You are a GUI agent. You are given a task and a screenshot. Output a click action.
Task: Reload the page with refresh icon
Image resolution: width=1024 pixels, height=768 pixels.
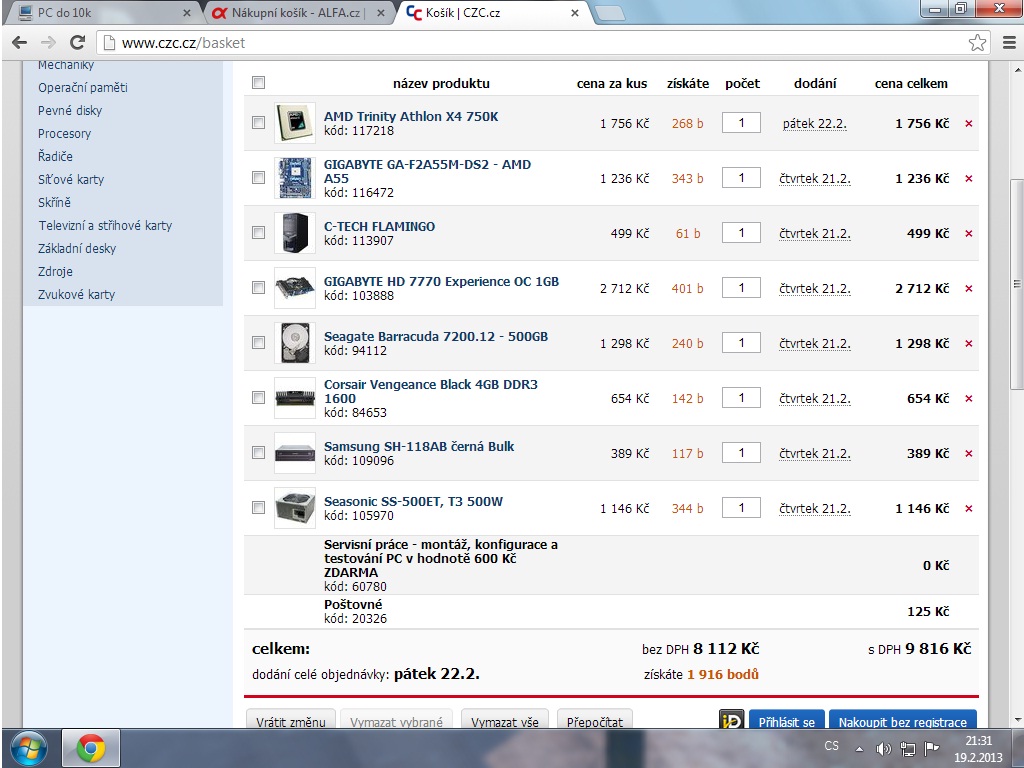pyautogui.click(x=78, y=42)
